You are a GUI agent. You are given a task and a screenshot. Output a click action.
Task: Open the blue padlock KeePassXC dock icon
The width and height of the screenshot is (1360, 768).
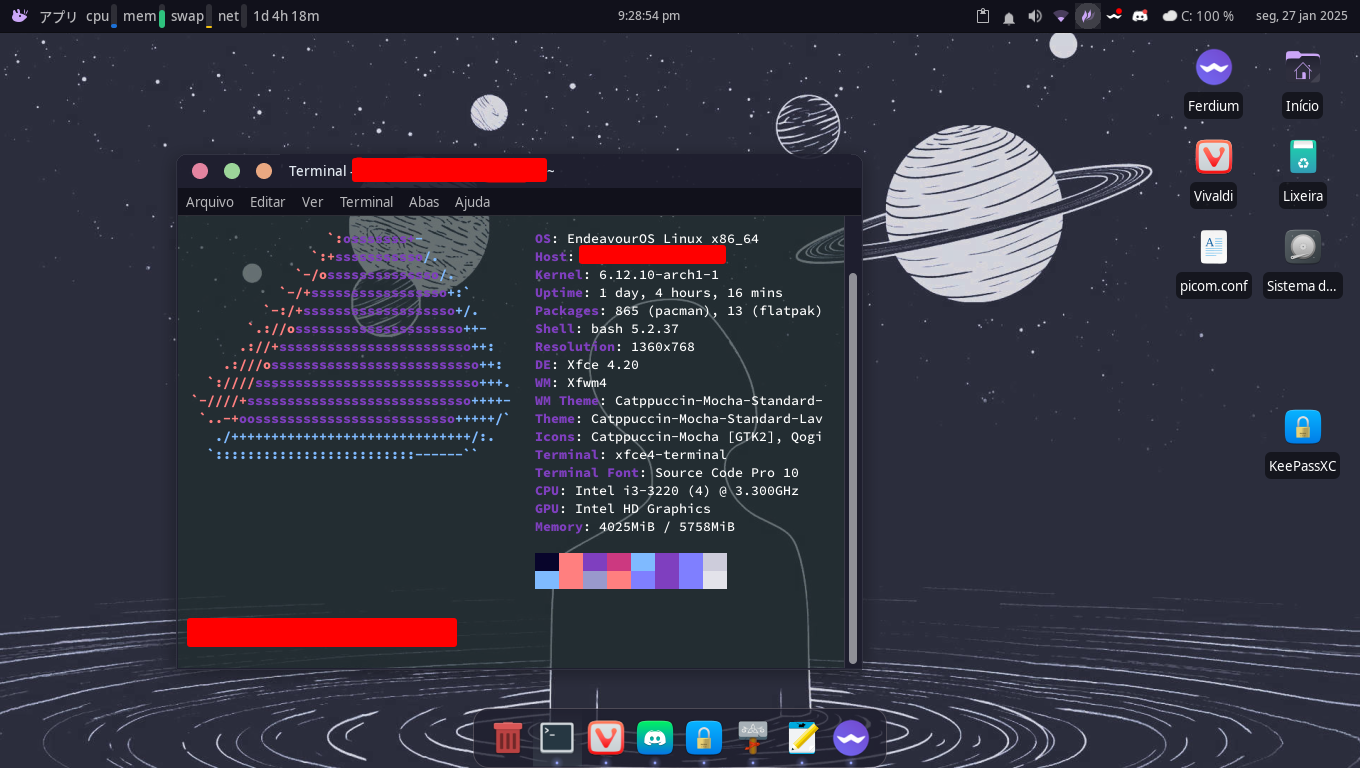pos(704,738)
